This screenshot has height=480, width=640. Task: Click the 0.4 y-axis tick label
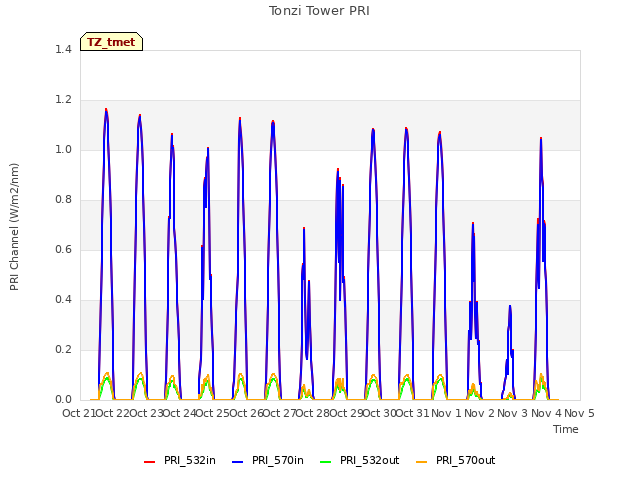tap(63, 300)
